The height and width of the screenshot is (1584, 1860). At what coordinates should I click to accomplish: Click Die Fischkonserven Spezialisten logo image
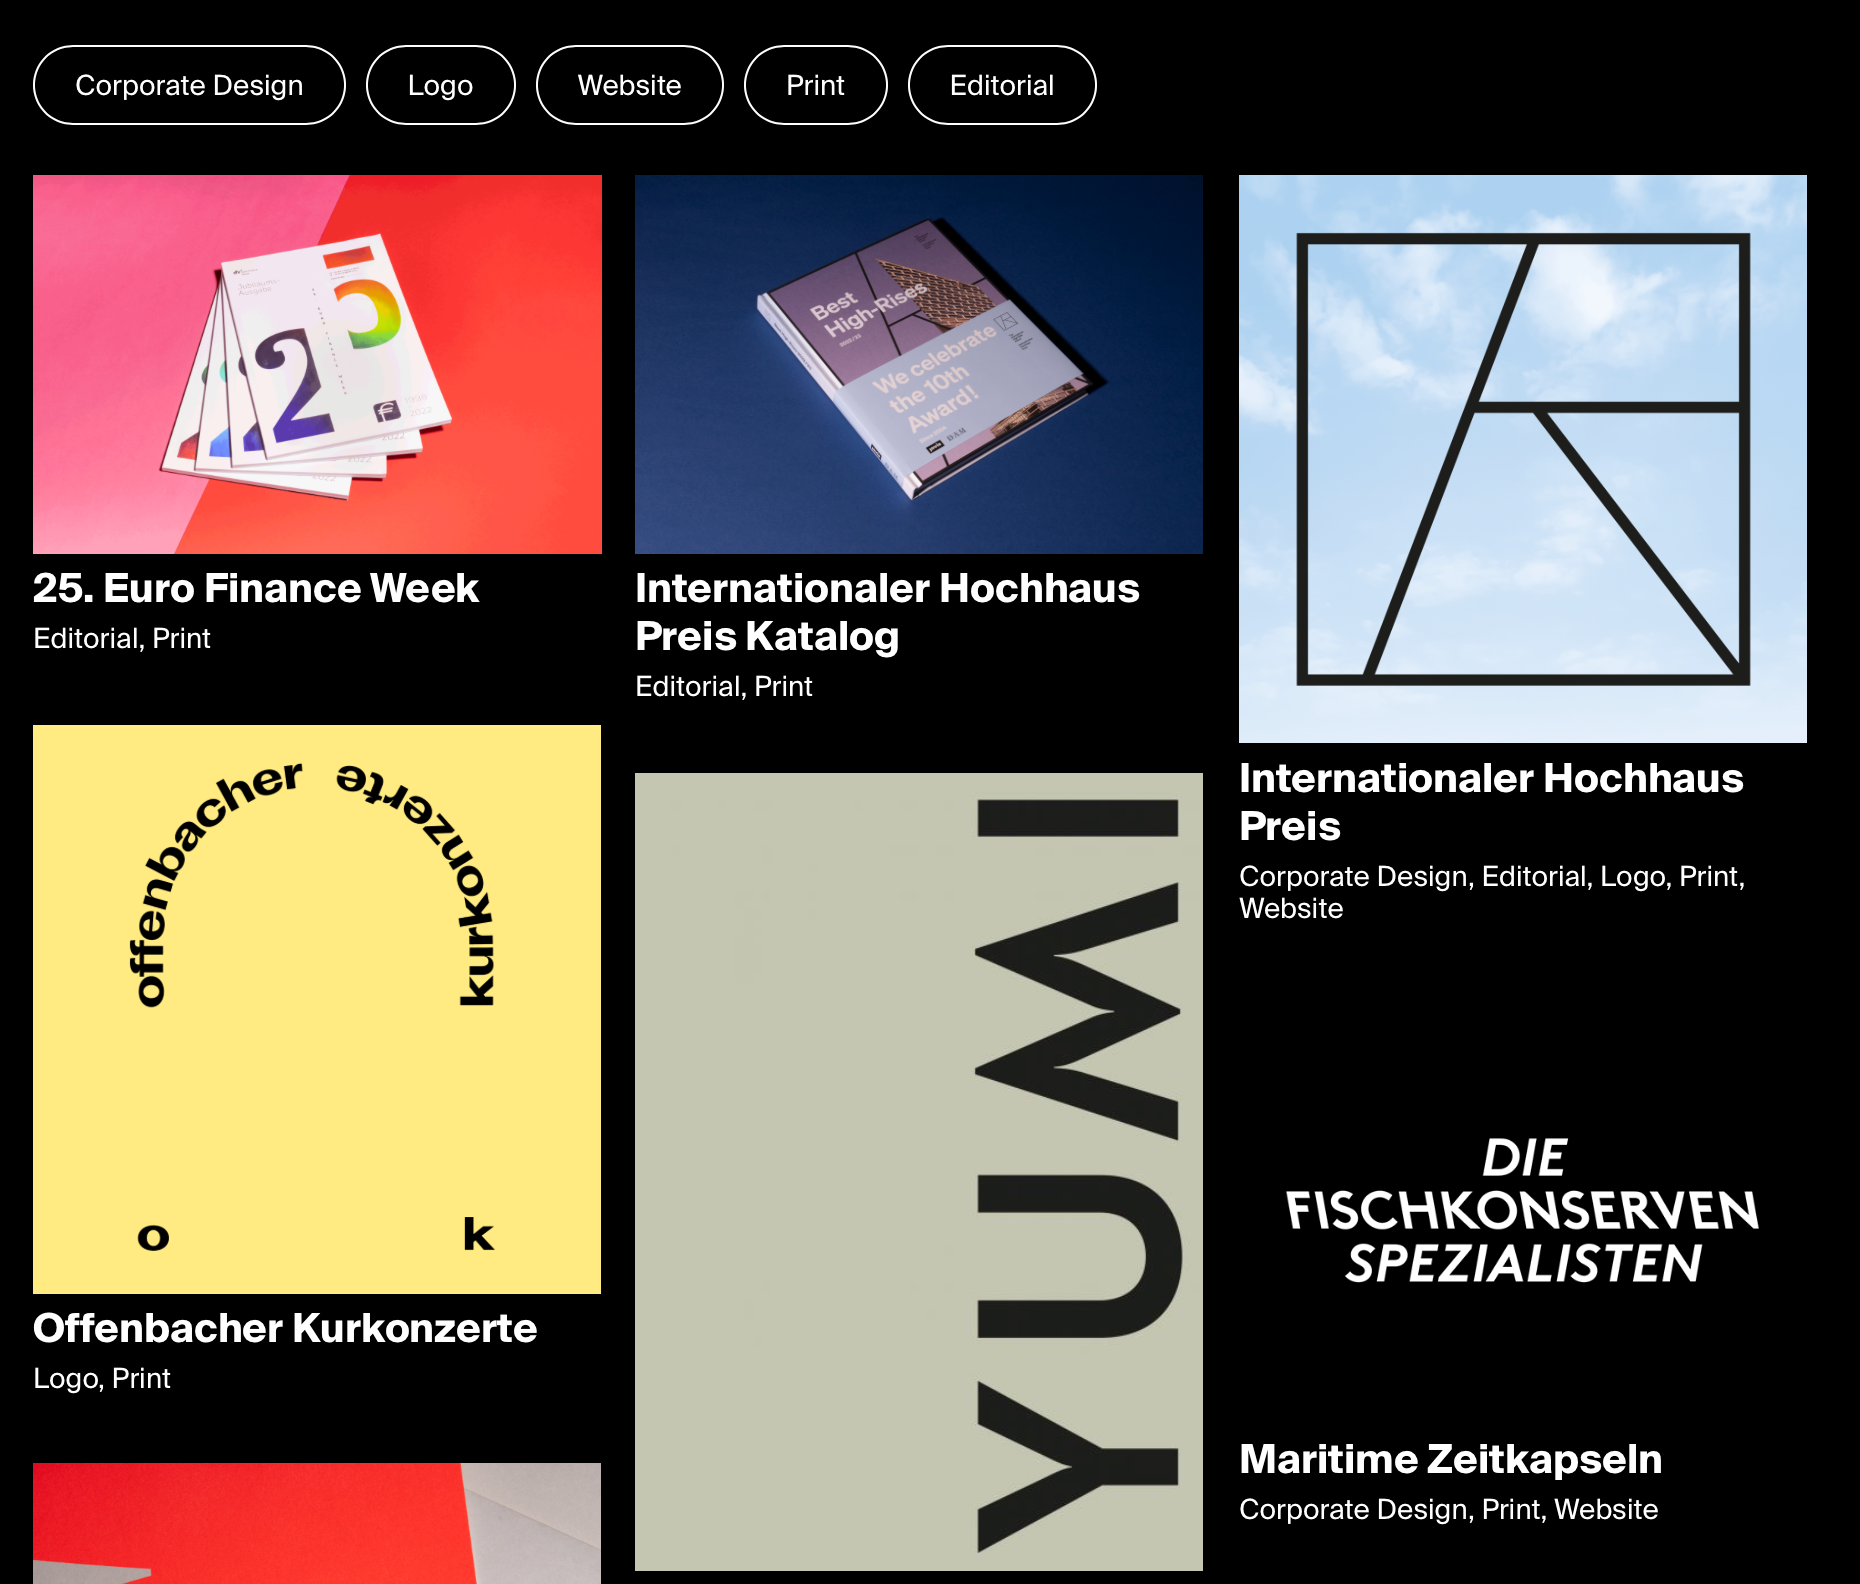pos(1523,1210)
